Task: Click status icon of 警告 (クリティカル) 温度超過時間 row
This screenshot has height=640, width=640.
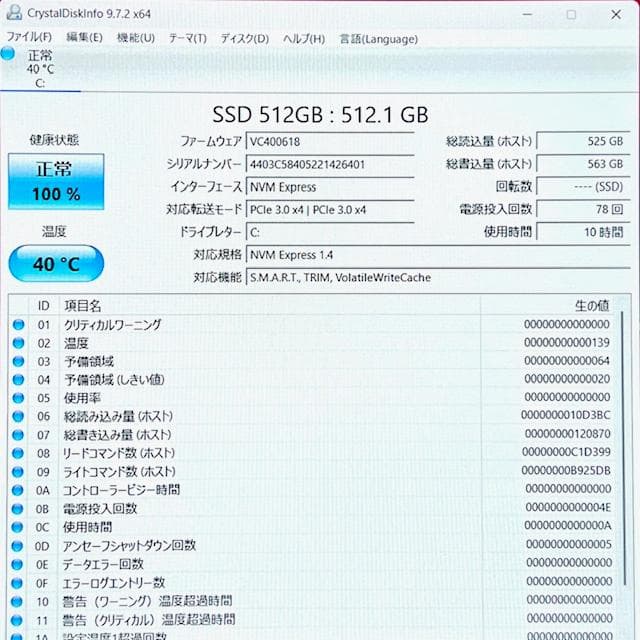Action: (x=17, y=620)
